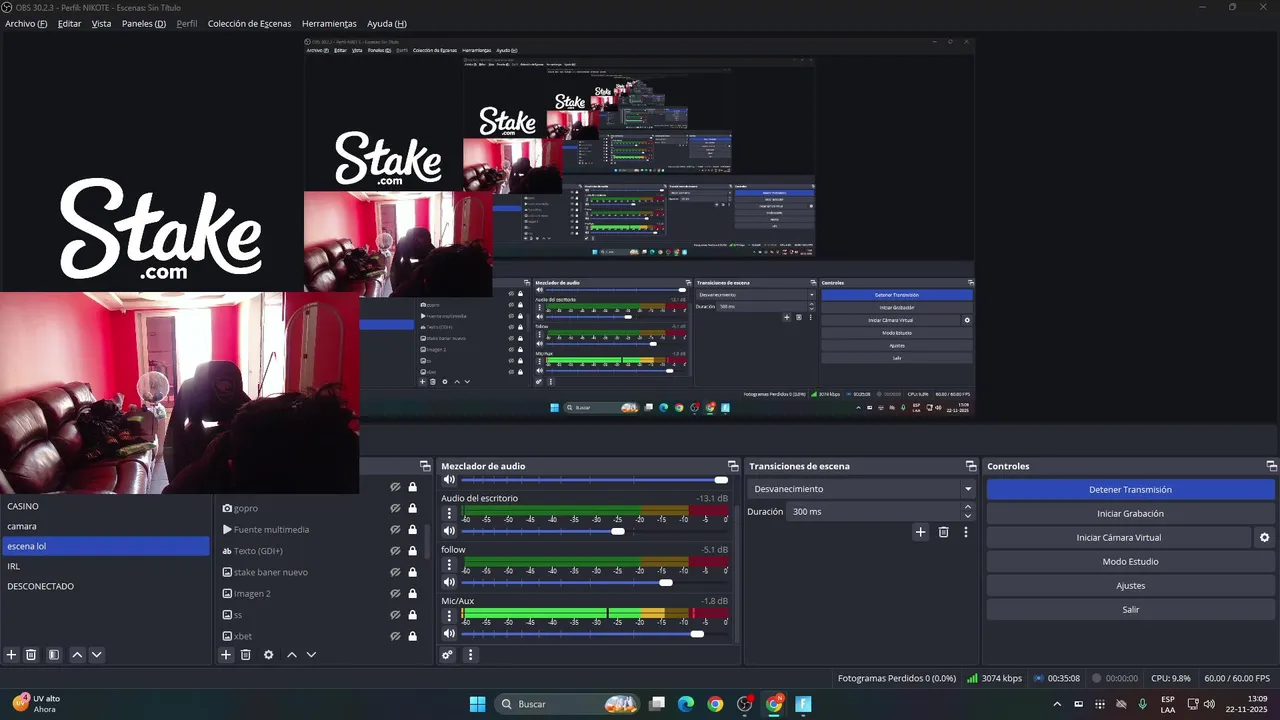The image size is (1280, 720).
Task: Open transition properties three-dot menu
Action: point(966,532)
